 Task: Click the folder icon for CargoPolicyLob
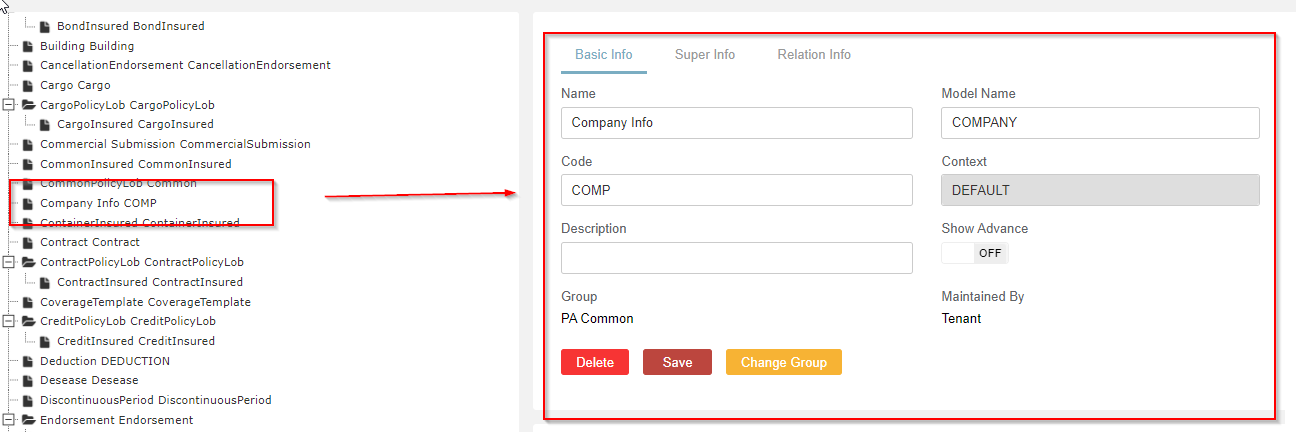pos(28,105)
